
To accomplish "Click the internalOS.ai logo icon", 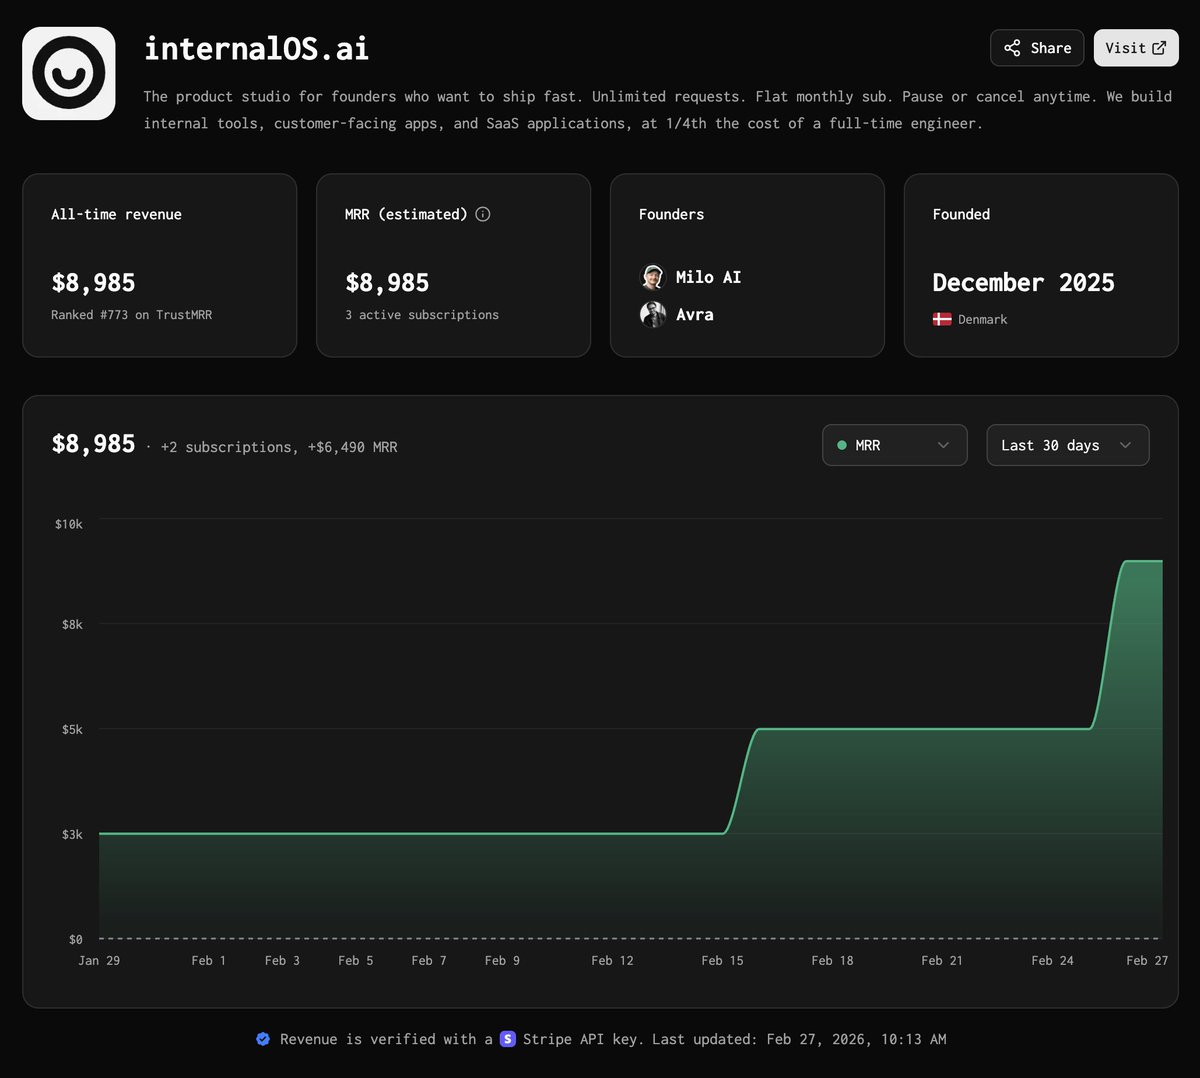I will 68,72.
